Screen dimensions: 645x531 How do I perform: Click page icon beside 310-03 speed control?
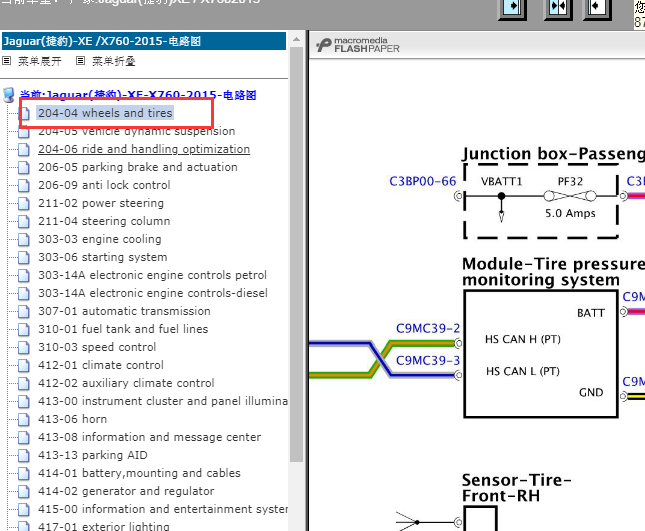[x=24, y=348]
